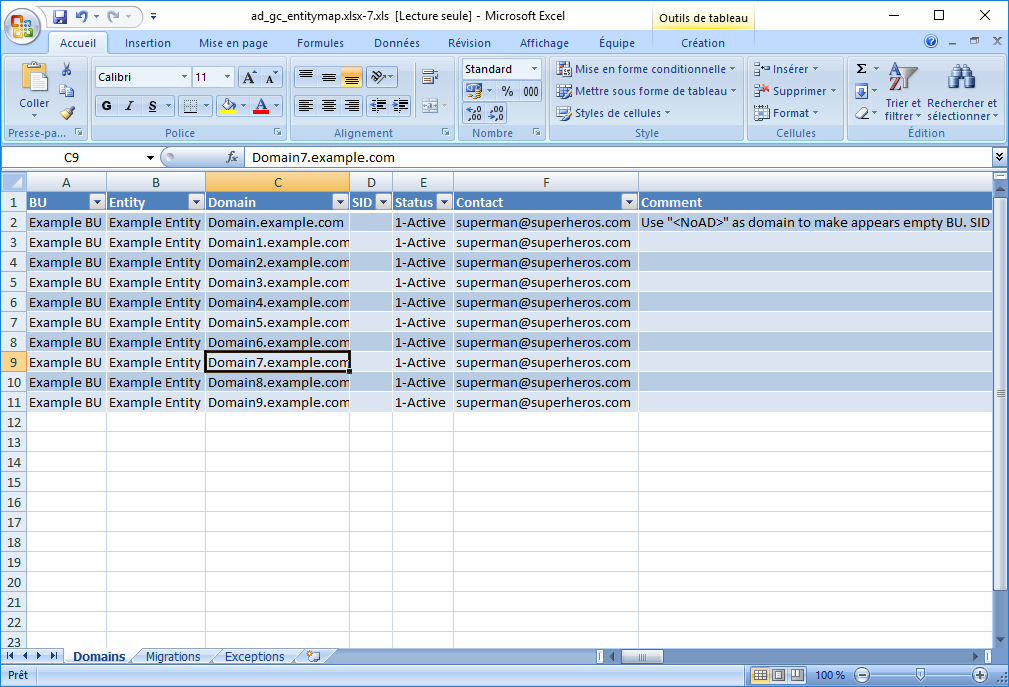1009x687 pixels.
Task: Open the Création table tools tab
Action: coord(703,43)
